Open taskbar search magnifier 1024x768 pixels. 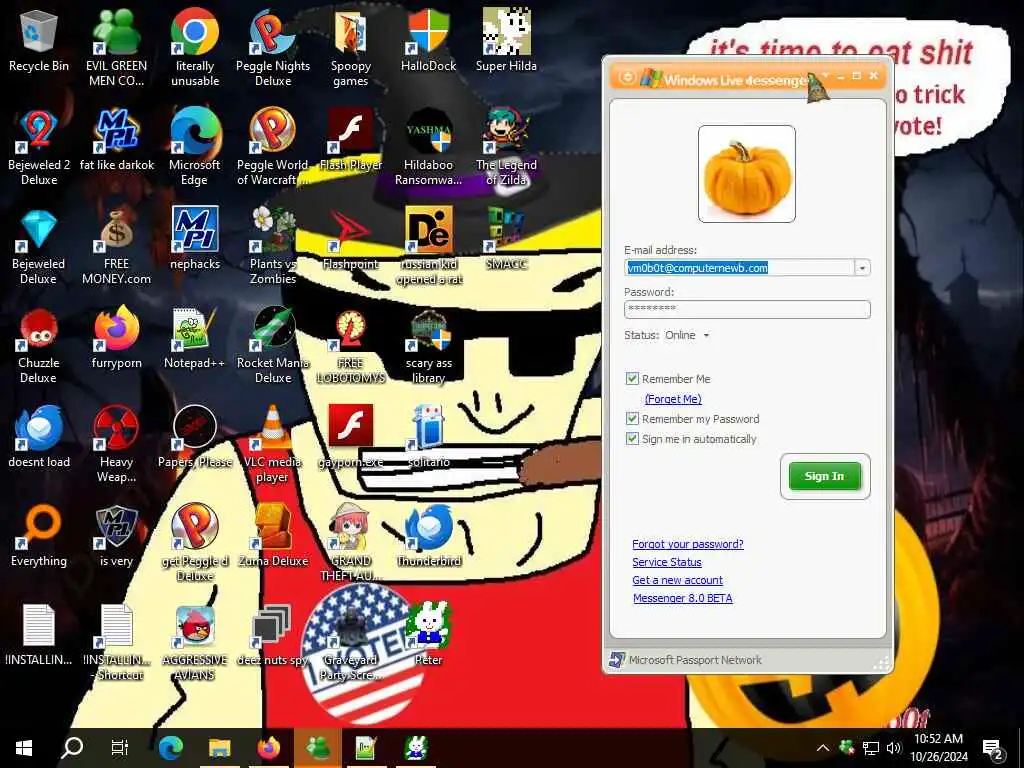tap(72, 748)
